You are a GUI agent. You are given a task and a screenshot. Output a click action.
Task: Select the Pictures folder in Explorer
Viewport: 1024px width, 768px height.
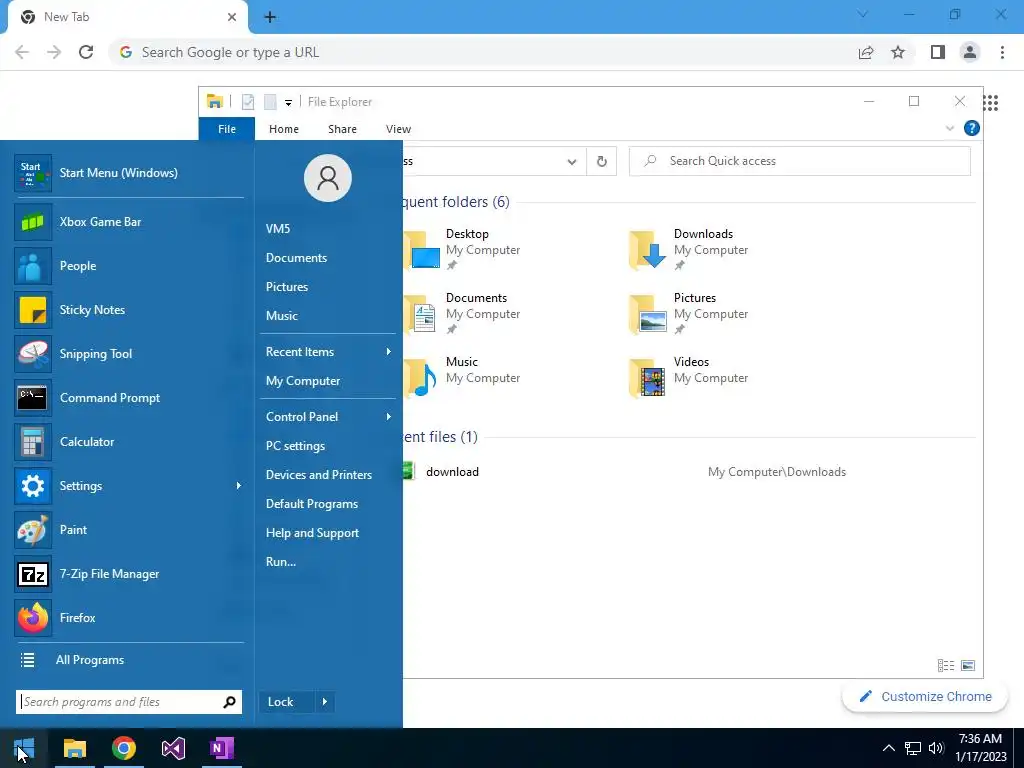pos(688,314)
